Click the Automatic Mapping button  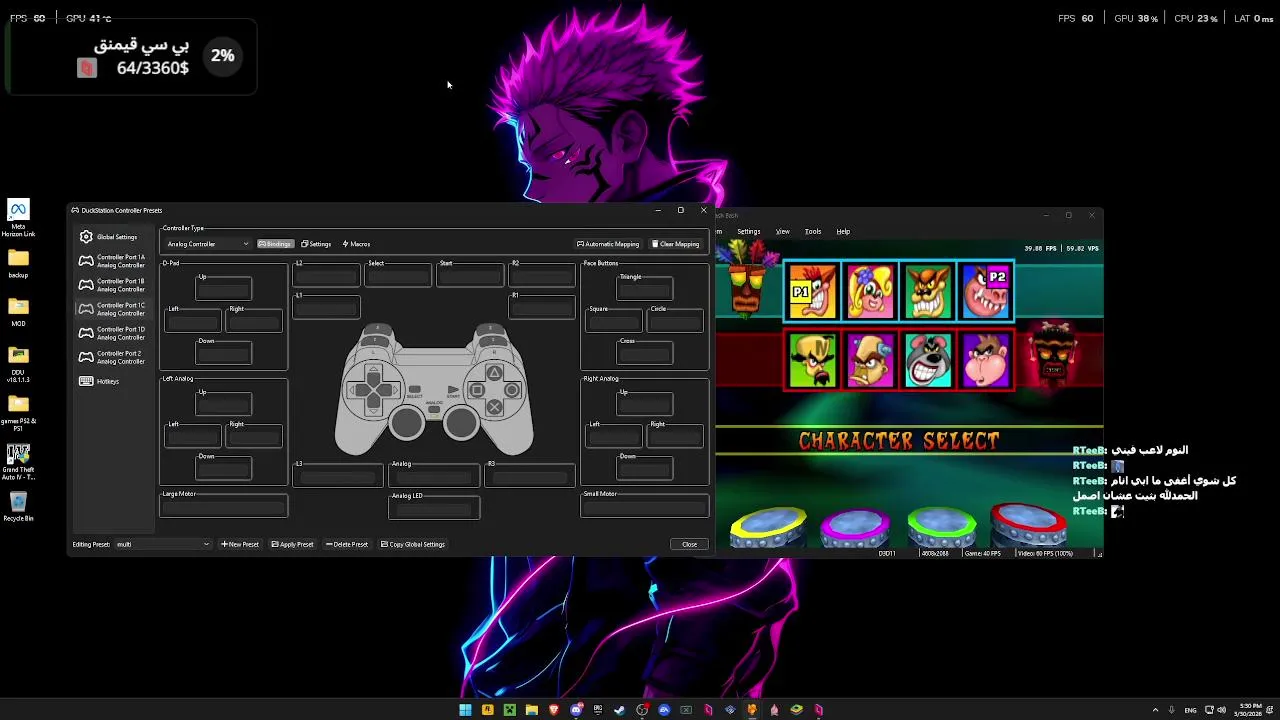608,244
